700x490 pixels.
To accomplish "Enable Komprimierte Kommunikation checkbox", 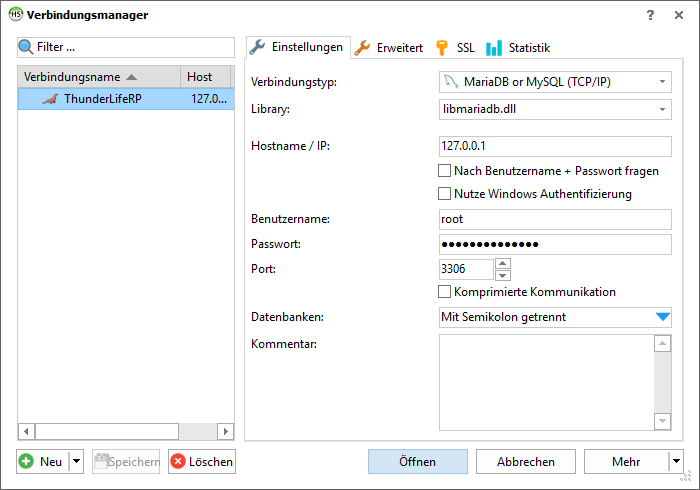I will (x=445, y=292).
